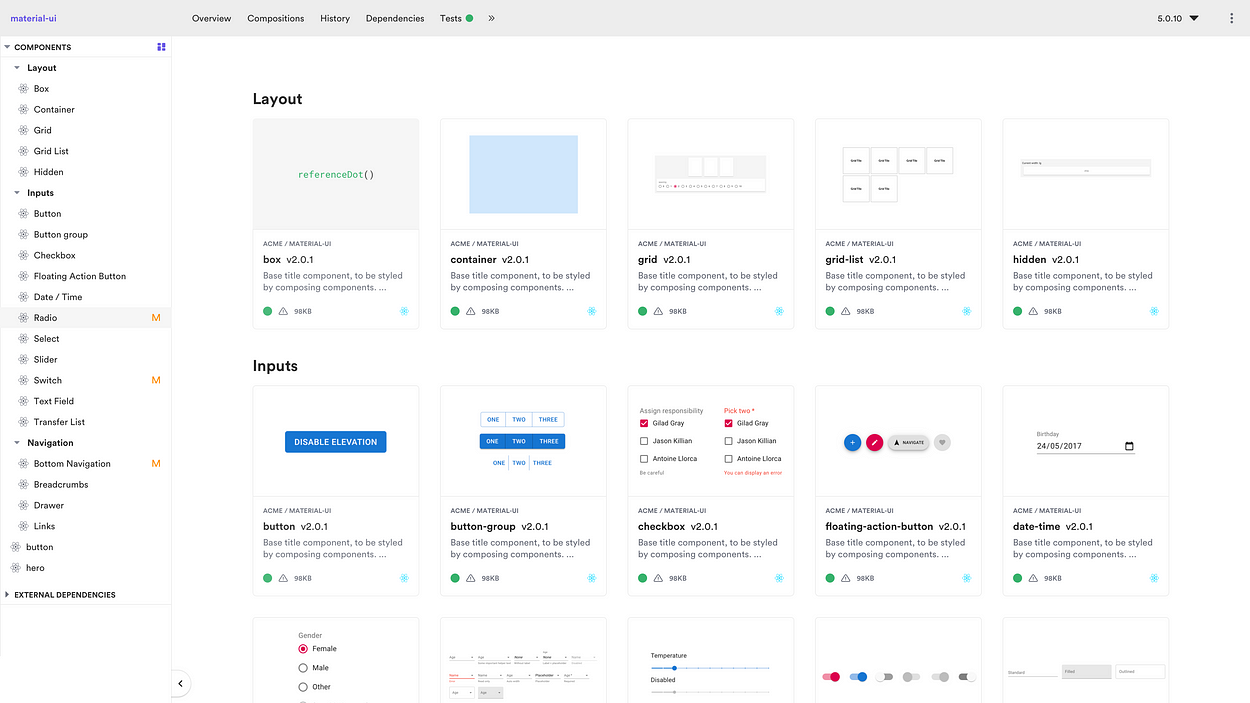This screenshot has width=1250, height=703.
Task: Click the React env icon on checkbox card
Action: 779,578
